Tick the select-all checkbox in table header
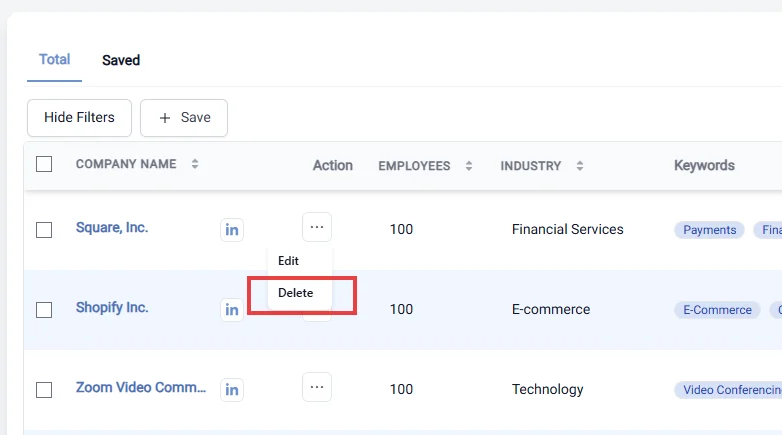 point(44,164)
